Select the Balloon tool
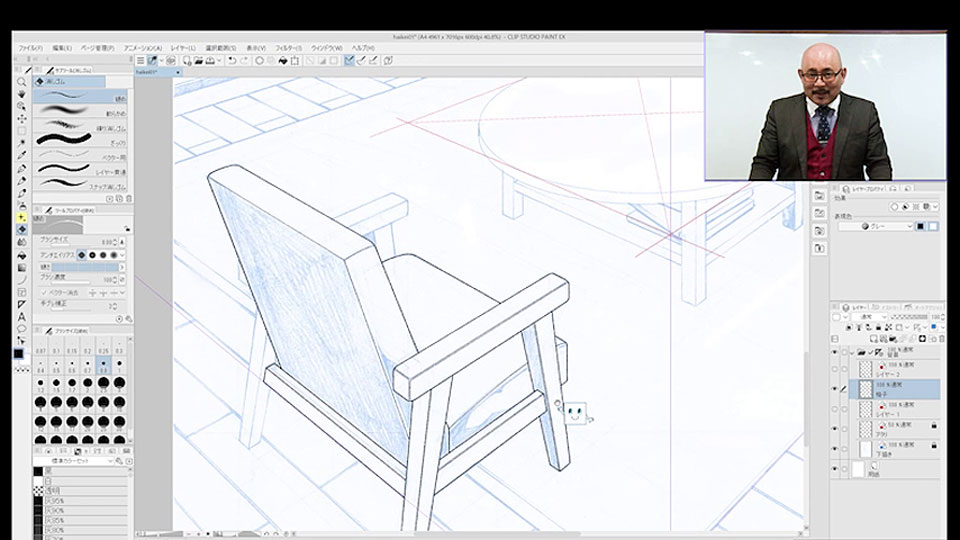This screenshot has width=960, height=540. tap(21, 329)
